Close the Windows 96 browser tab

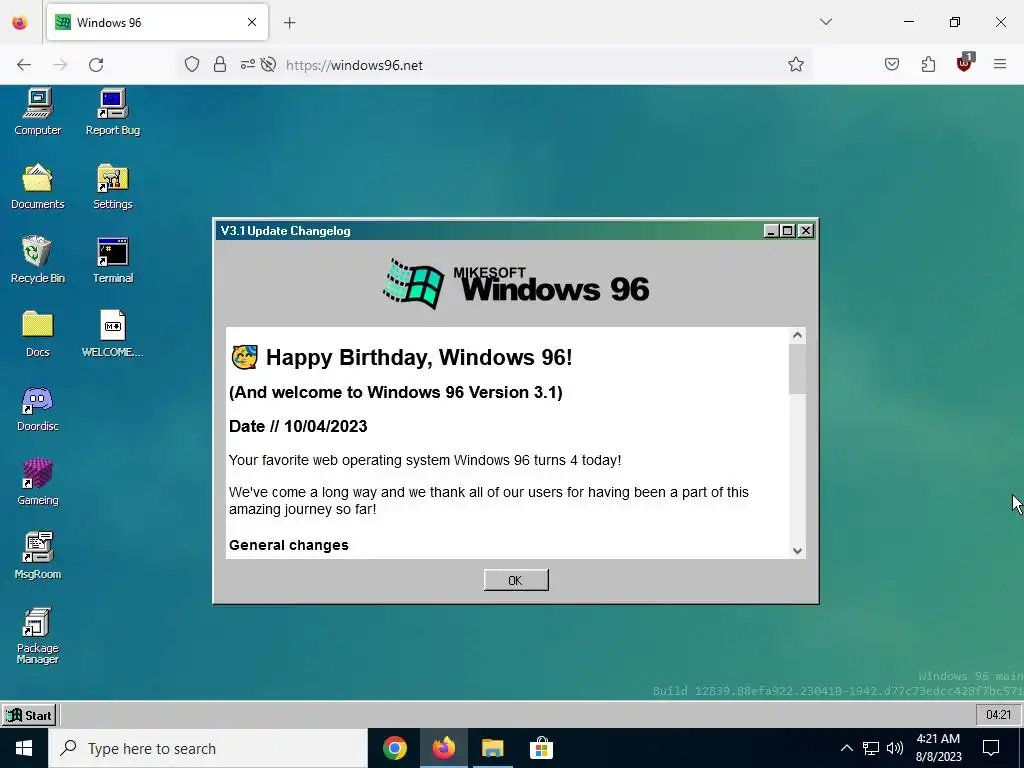[x=252, y=22]
